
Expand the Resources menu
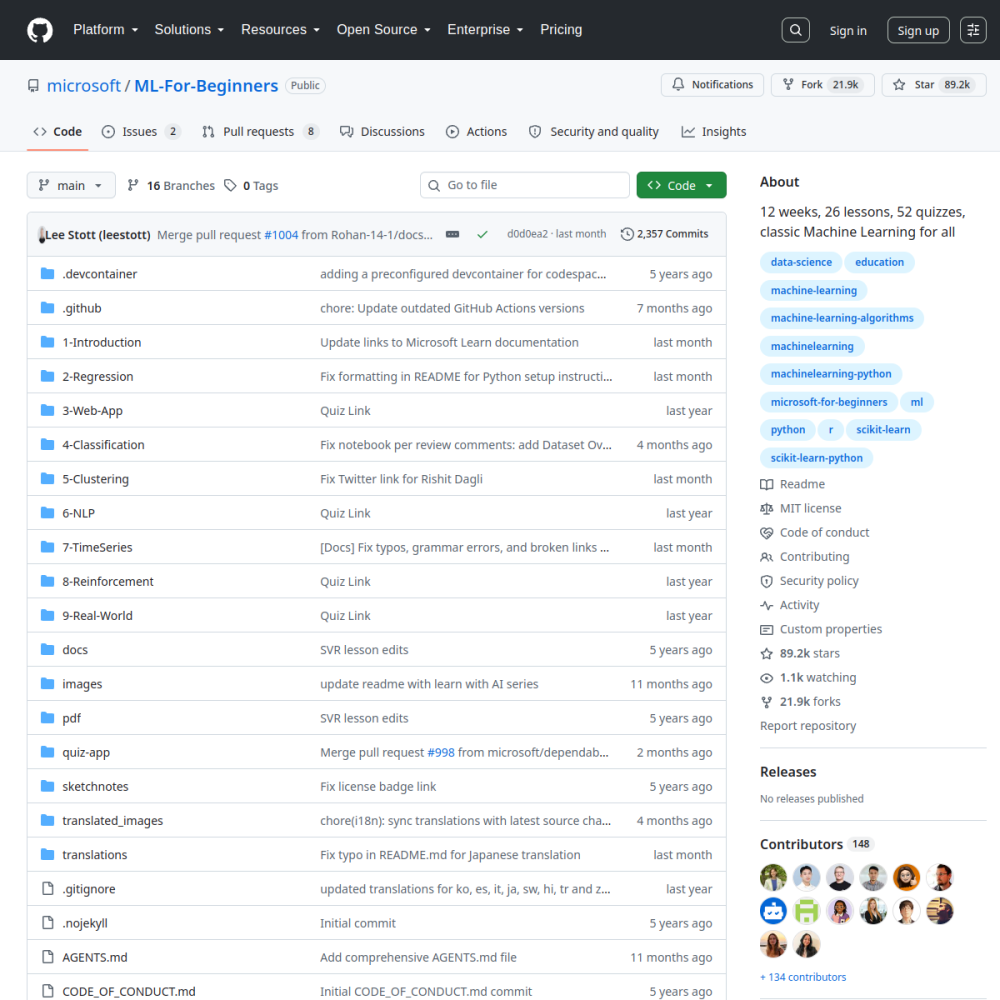click(280, 30)
